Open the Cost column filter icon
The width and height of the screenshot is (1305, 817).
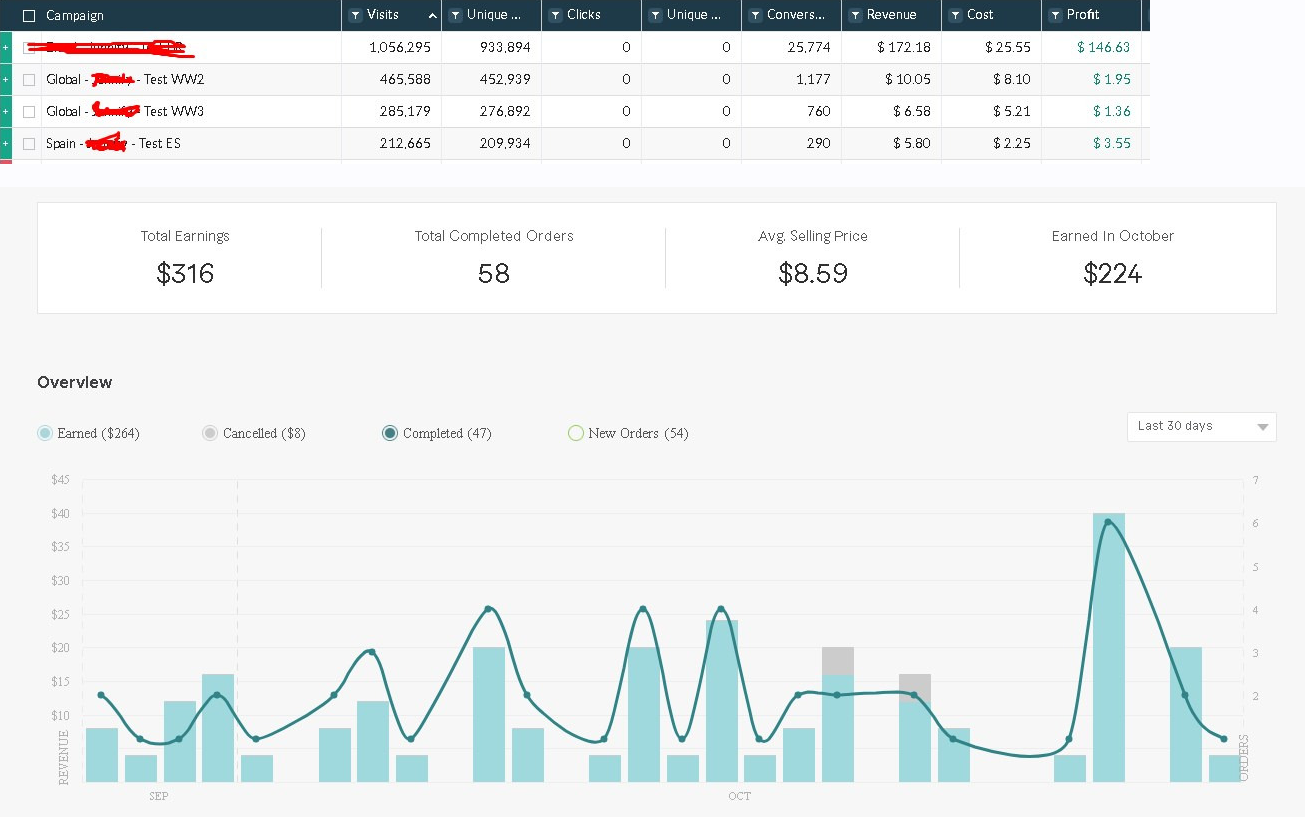(955, 15)
